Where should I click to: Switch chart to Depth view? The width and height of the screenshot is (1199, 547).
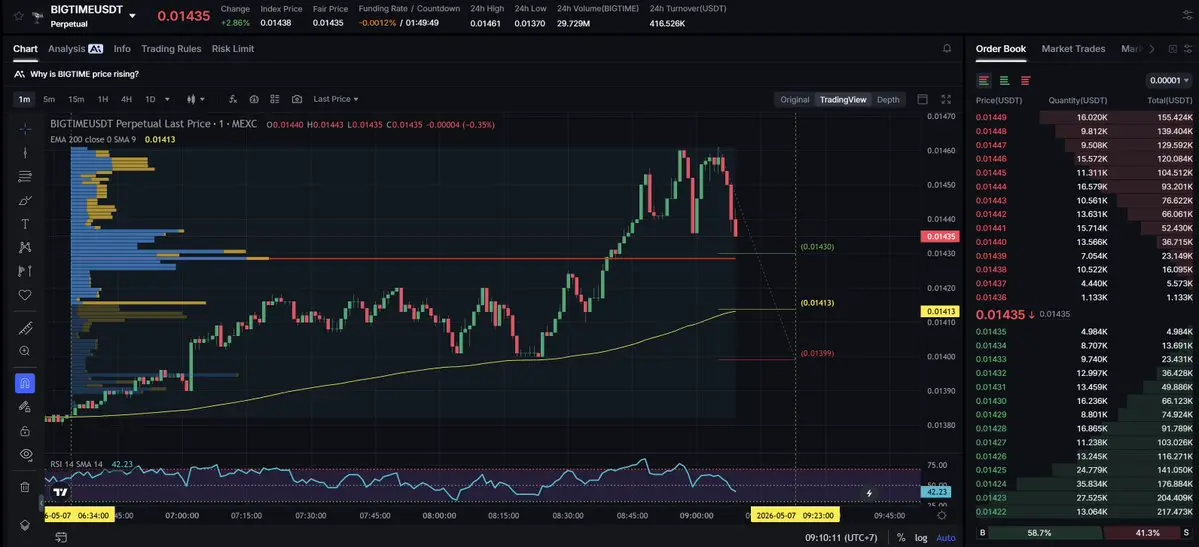pyautogui.click(x=888, y=99)
